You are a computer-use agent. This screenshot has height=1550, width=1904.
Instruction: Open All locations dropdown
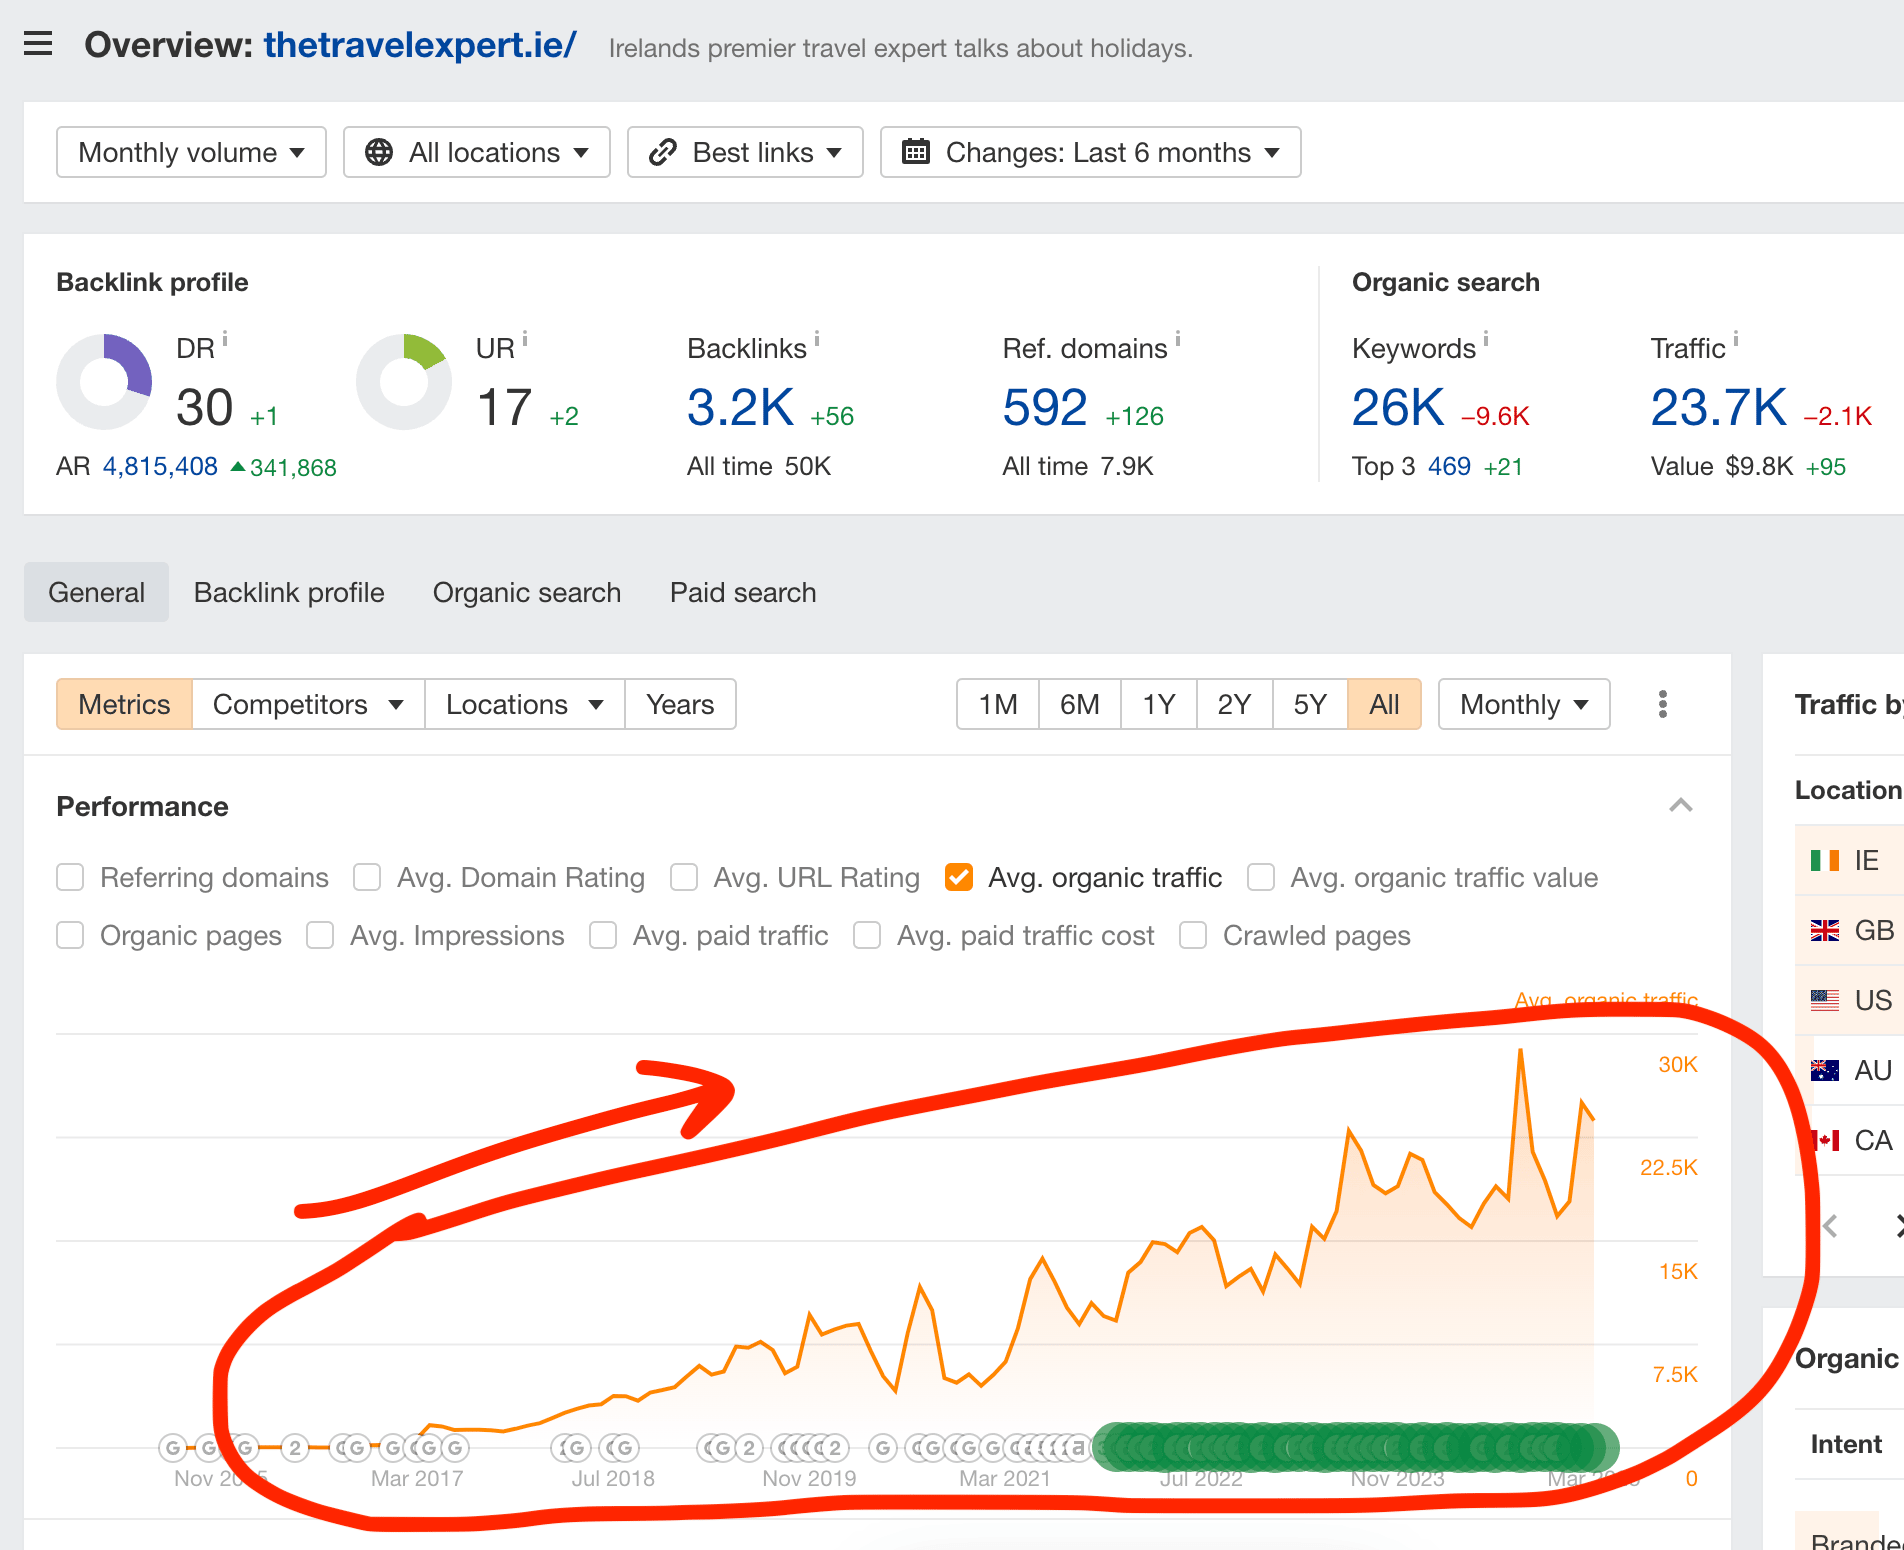point(477,152)
